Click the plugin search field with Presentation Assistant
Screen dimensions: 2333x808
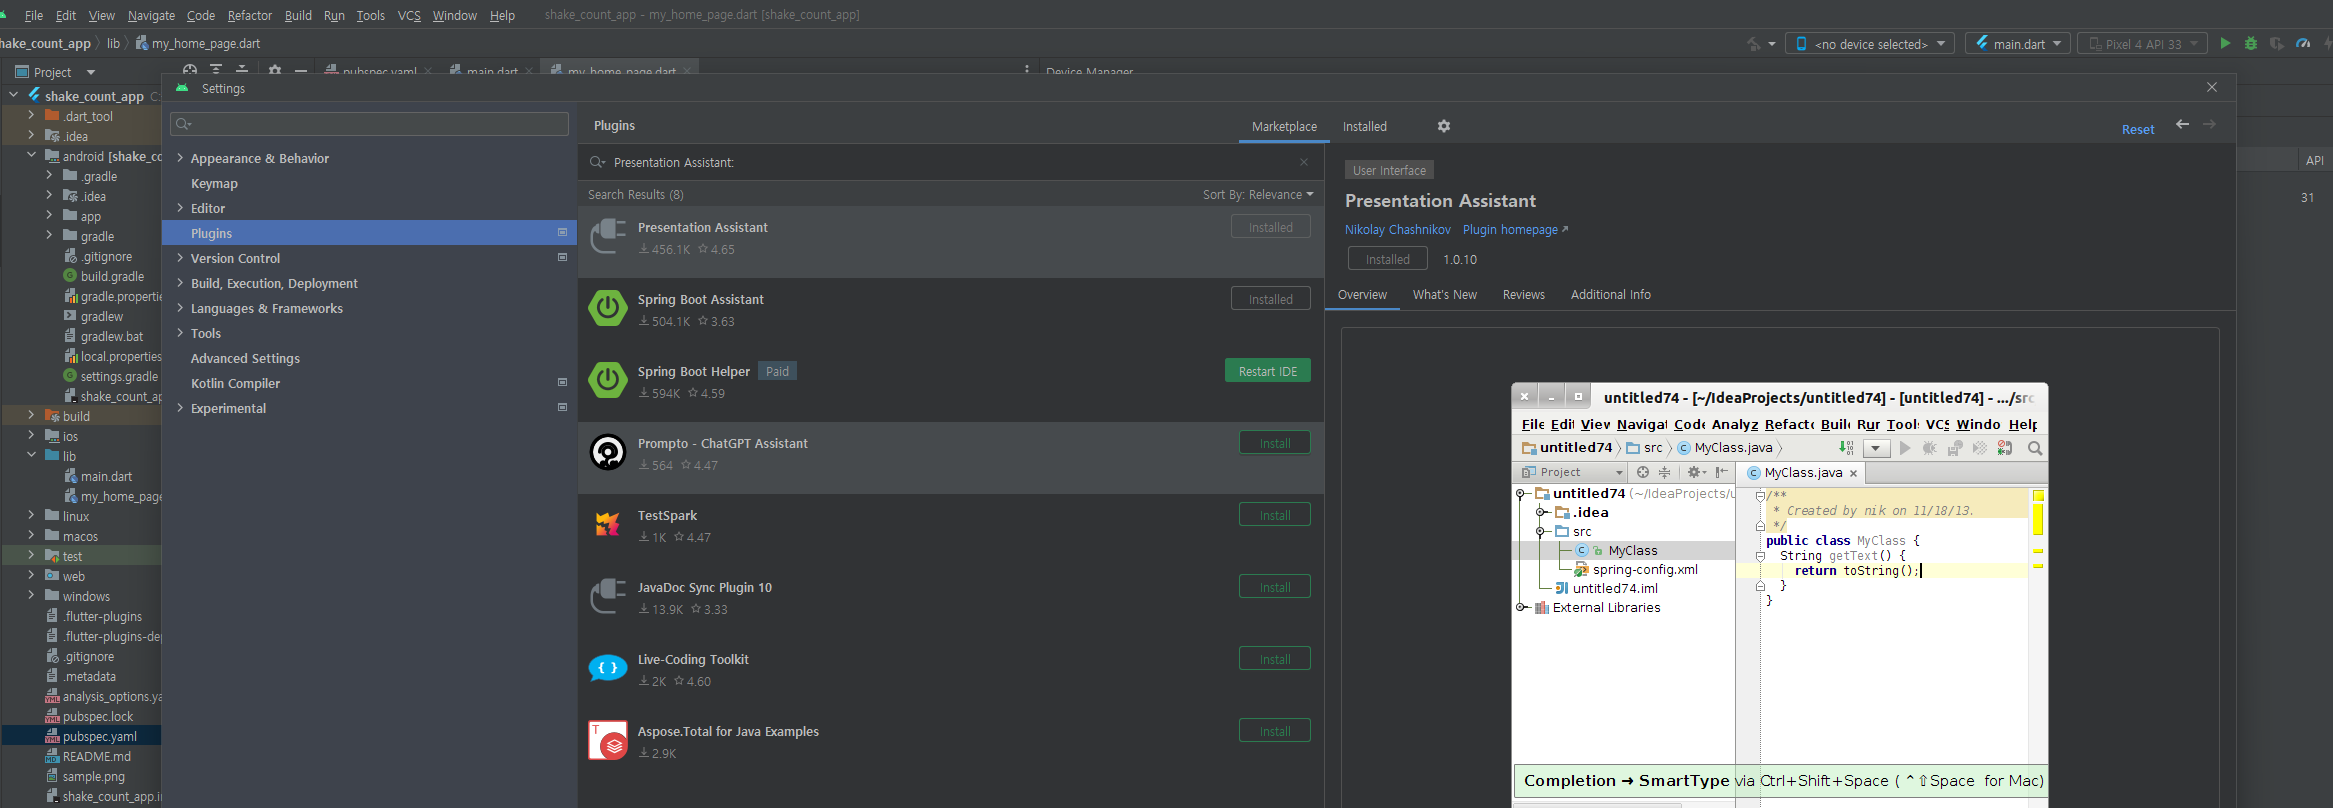click(950, 162)
